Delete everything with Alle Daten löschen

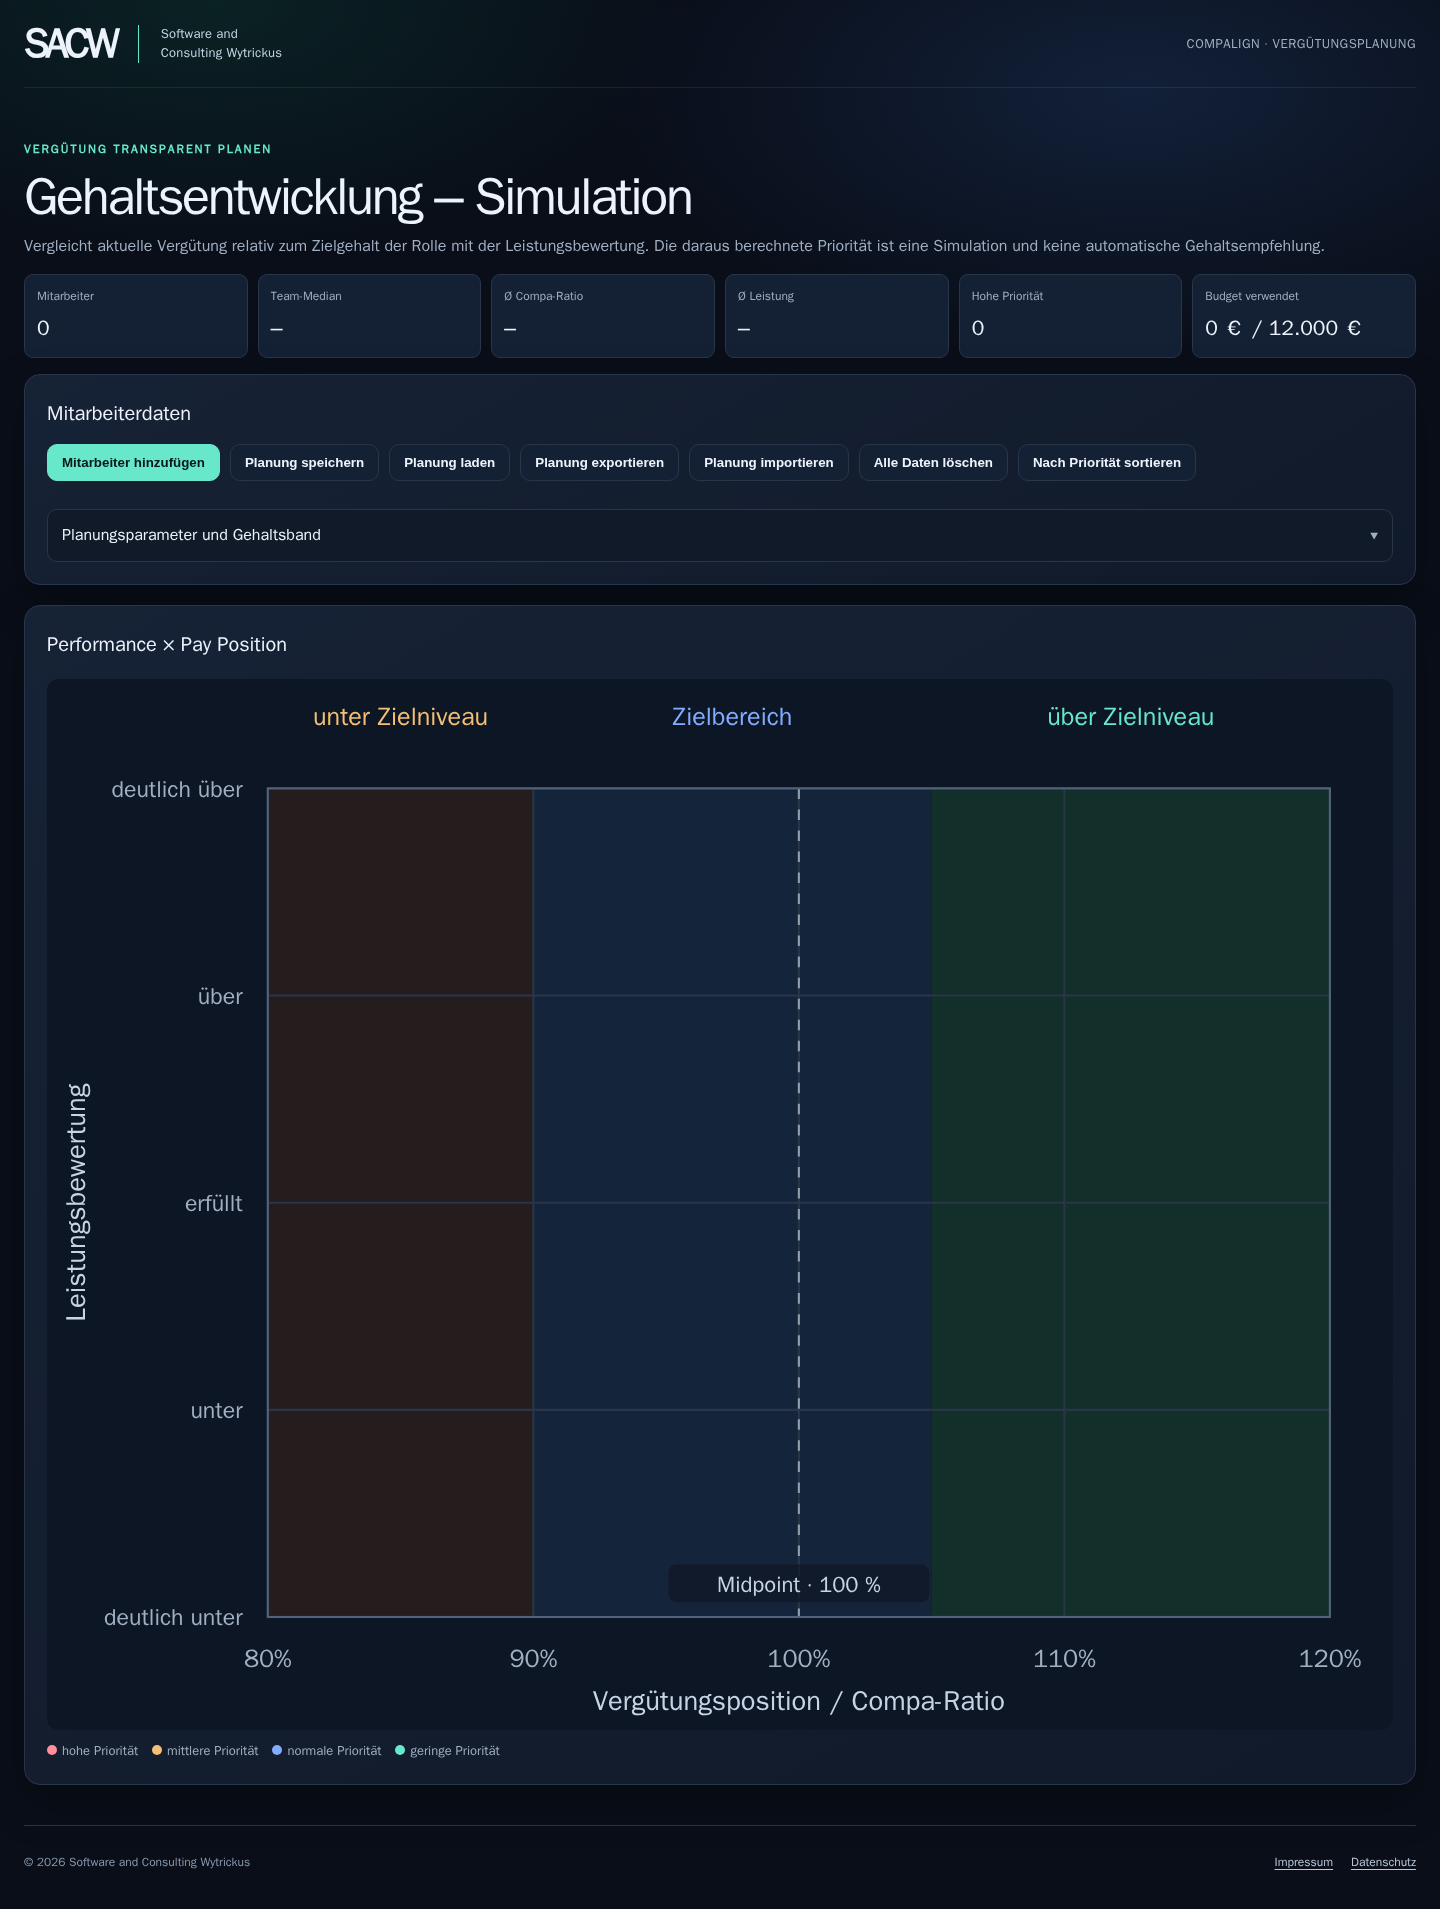tap(933, 462)
